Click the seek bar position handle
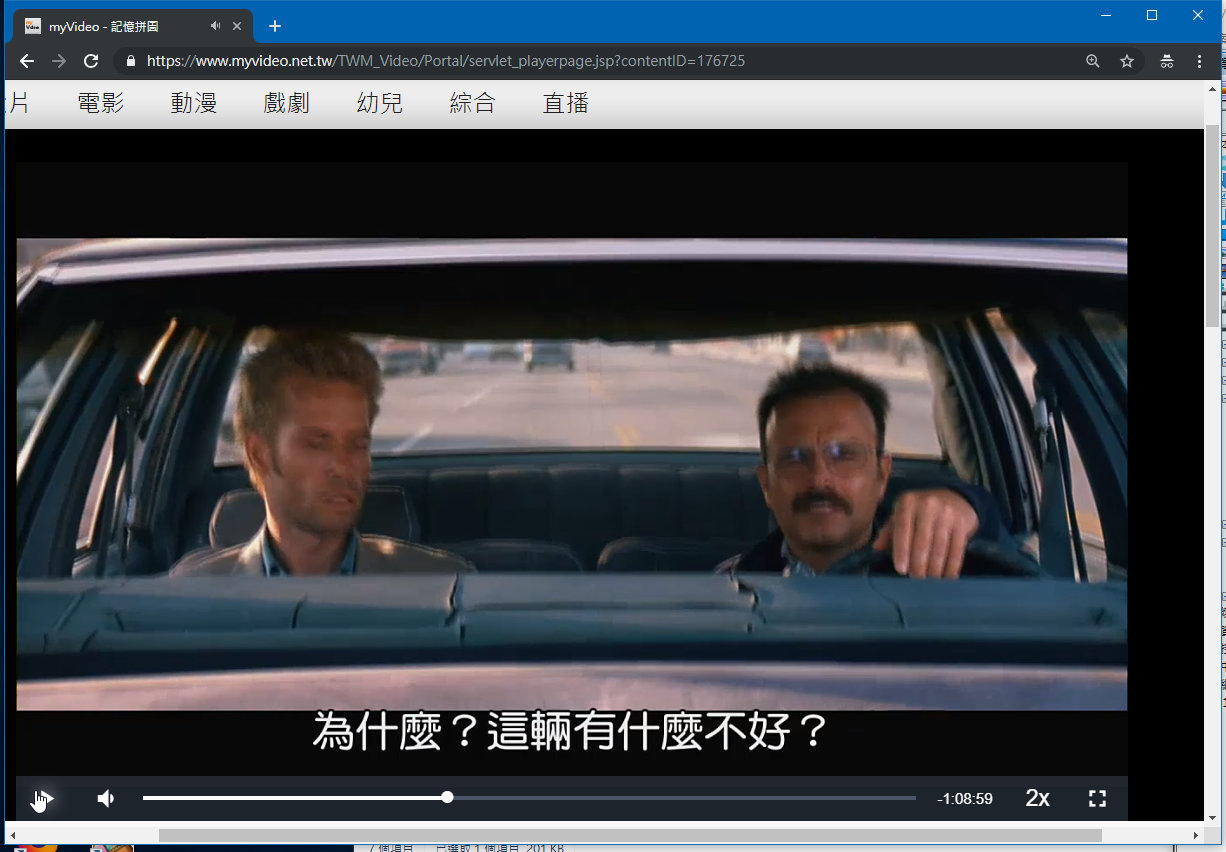The width and height of the screenshot is (1226, 852). coord(447,798)
